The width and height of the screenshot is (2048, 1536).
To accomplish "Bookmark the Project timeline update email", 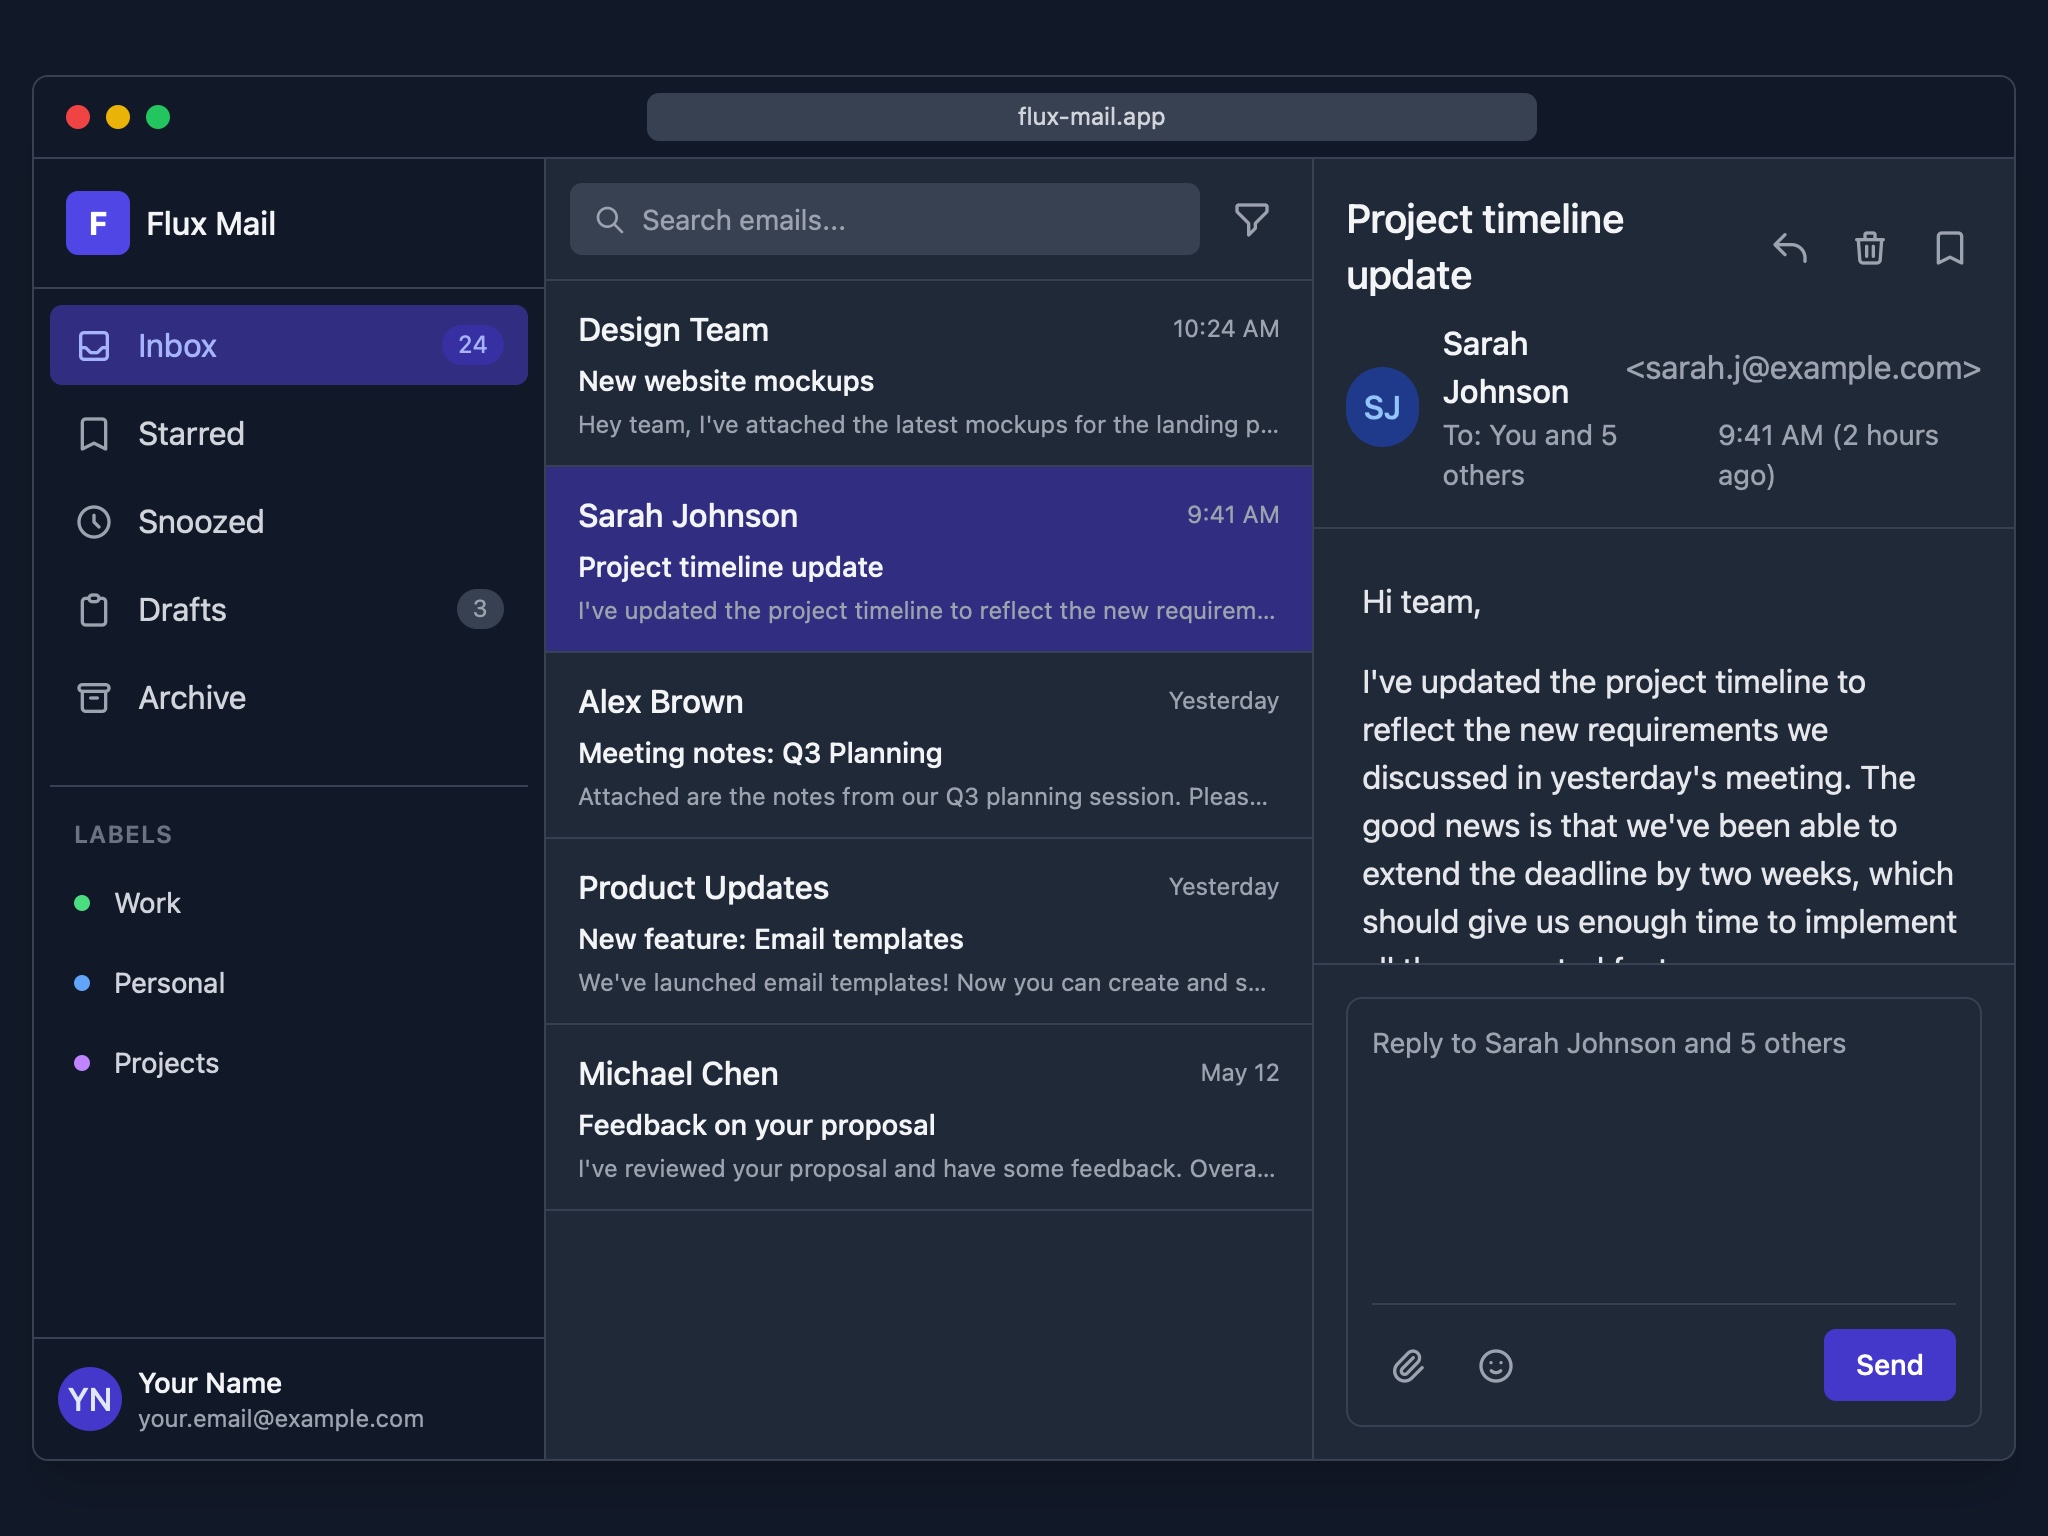I will (x=1948, y=249).
